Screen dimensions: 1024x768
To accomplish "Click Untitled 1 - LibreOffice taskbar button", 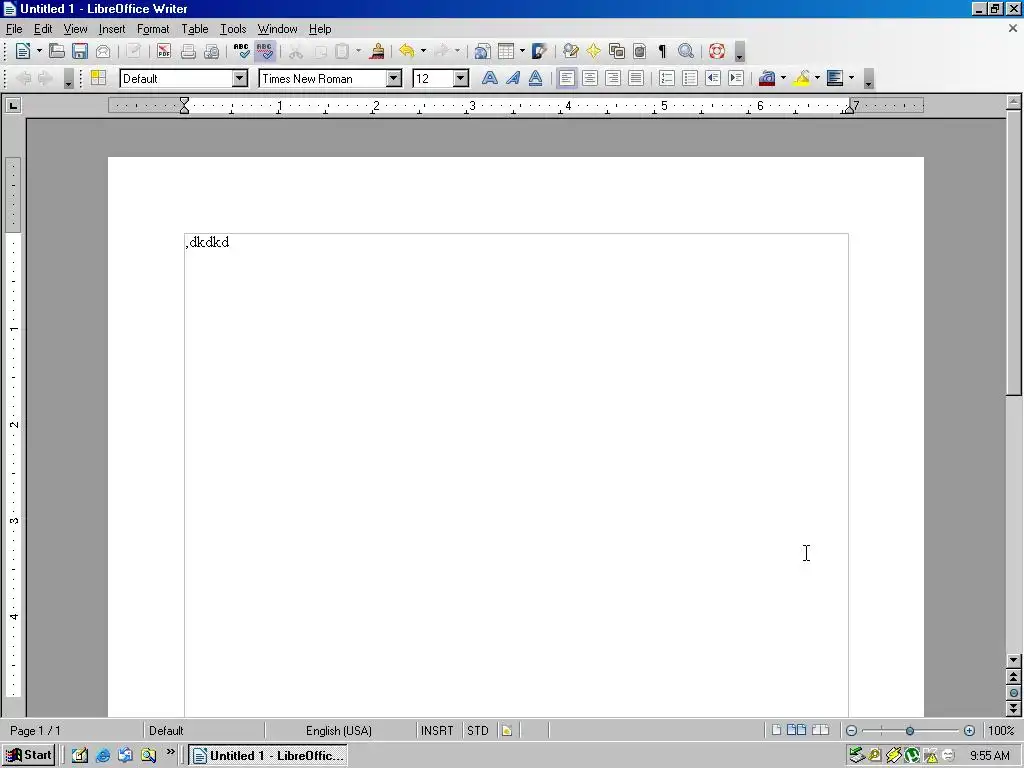I will coord(268,756).
